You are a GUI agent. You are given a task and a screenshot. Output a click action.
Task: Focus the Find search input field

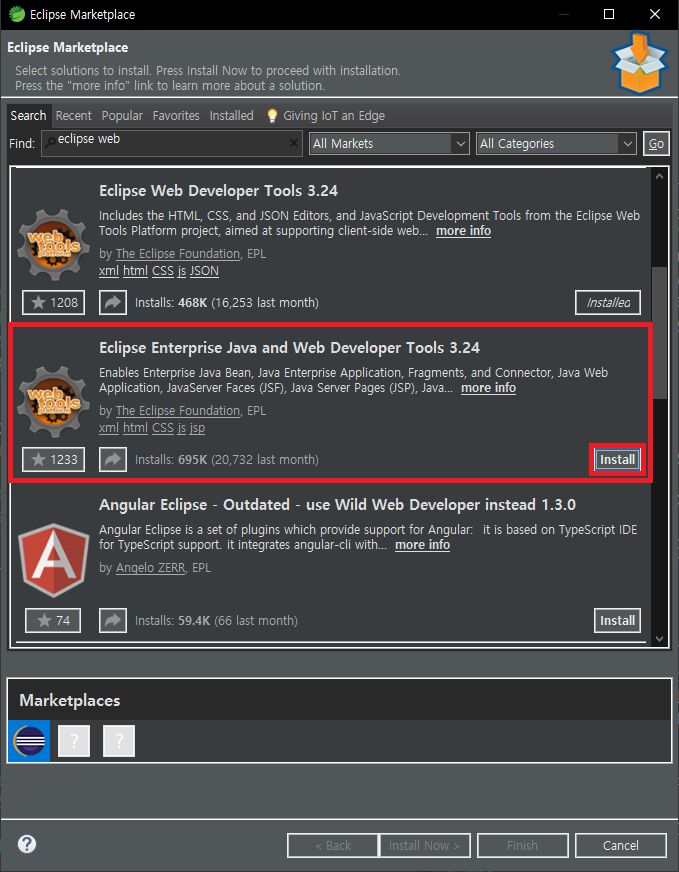pyautogui.click(x=172, y=143)
